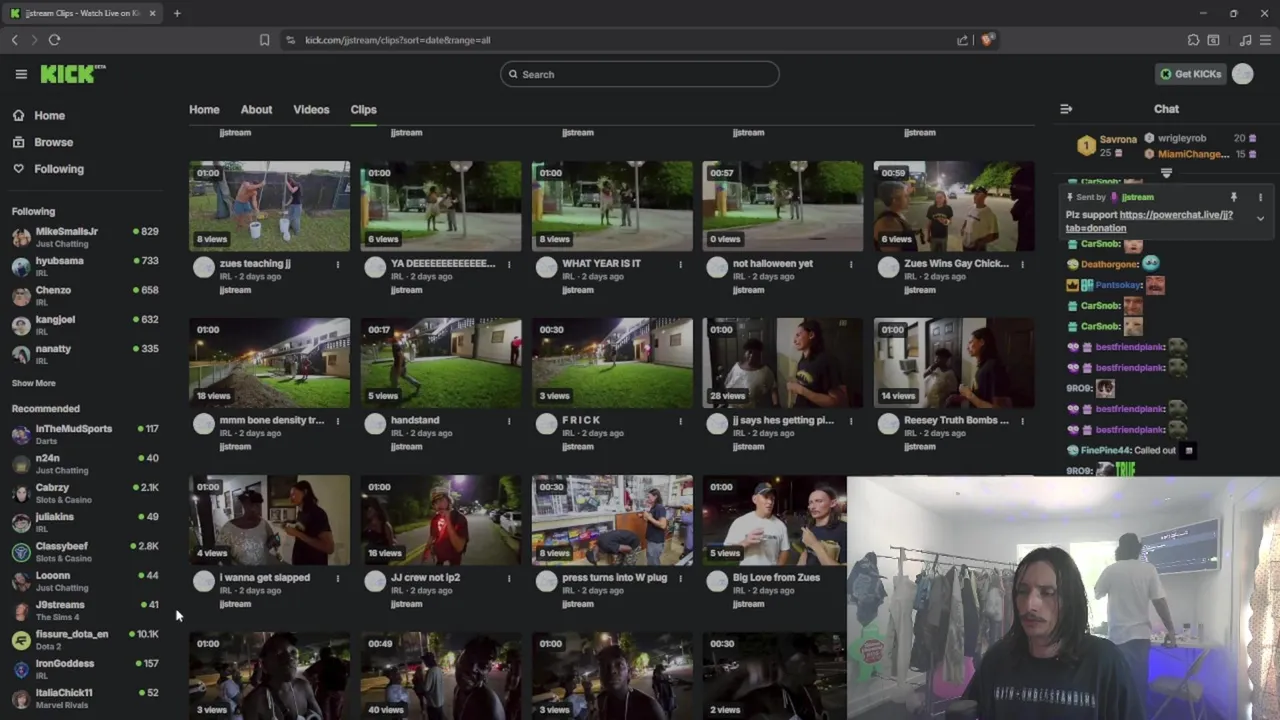
Task: Switch to the About channel tab
Action: tap(256, 110)
